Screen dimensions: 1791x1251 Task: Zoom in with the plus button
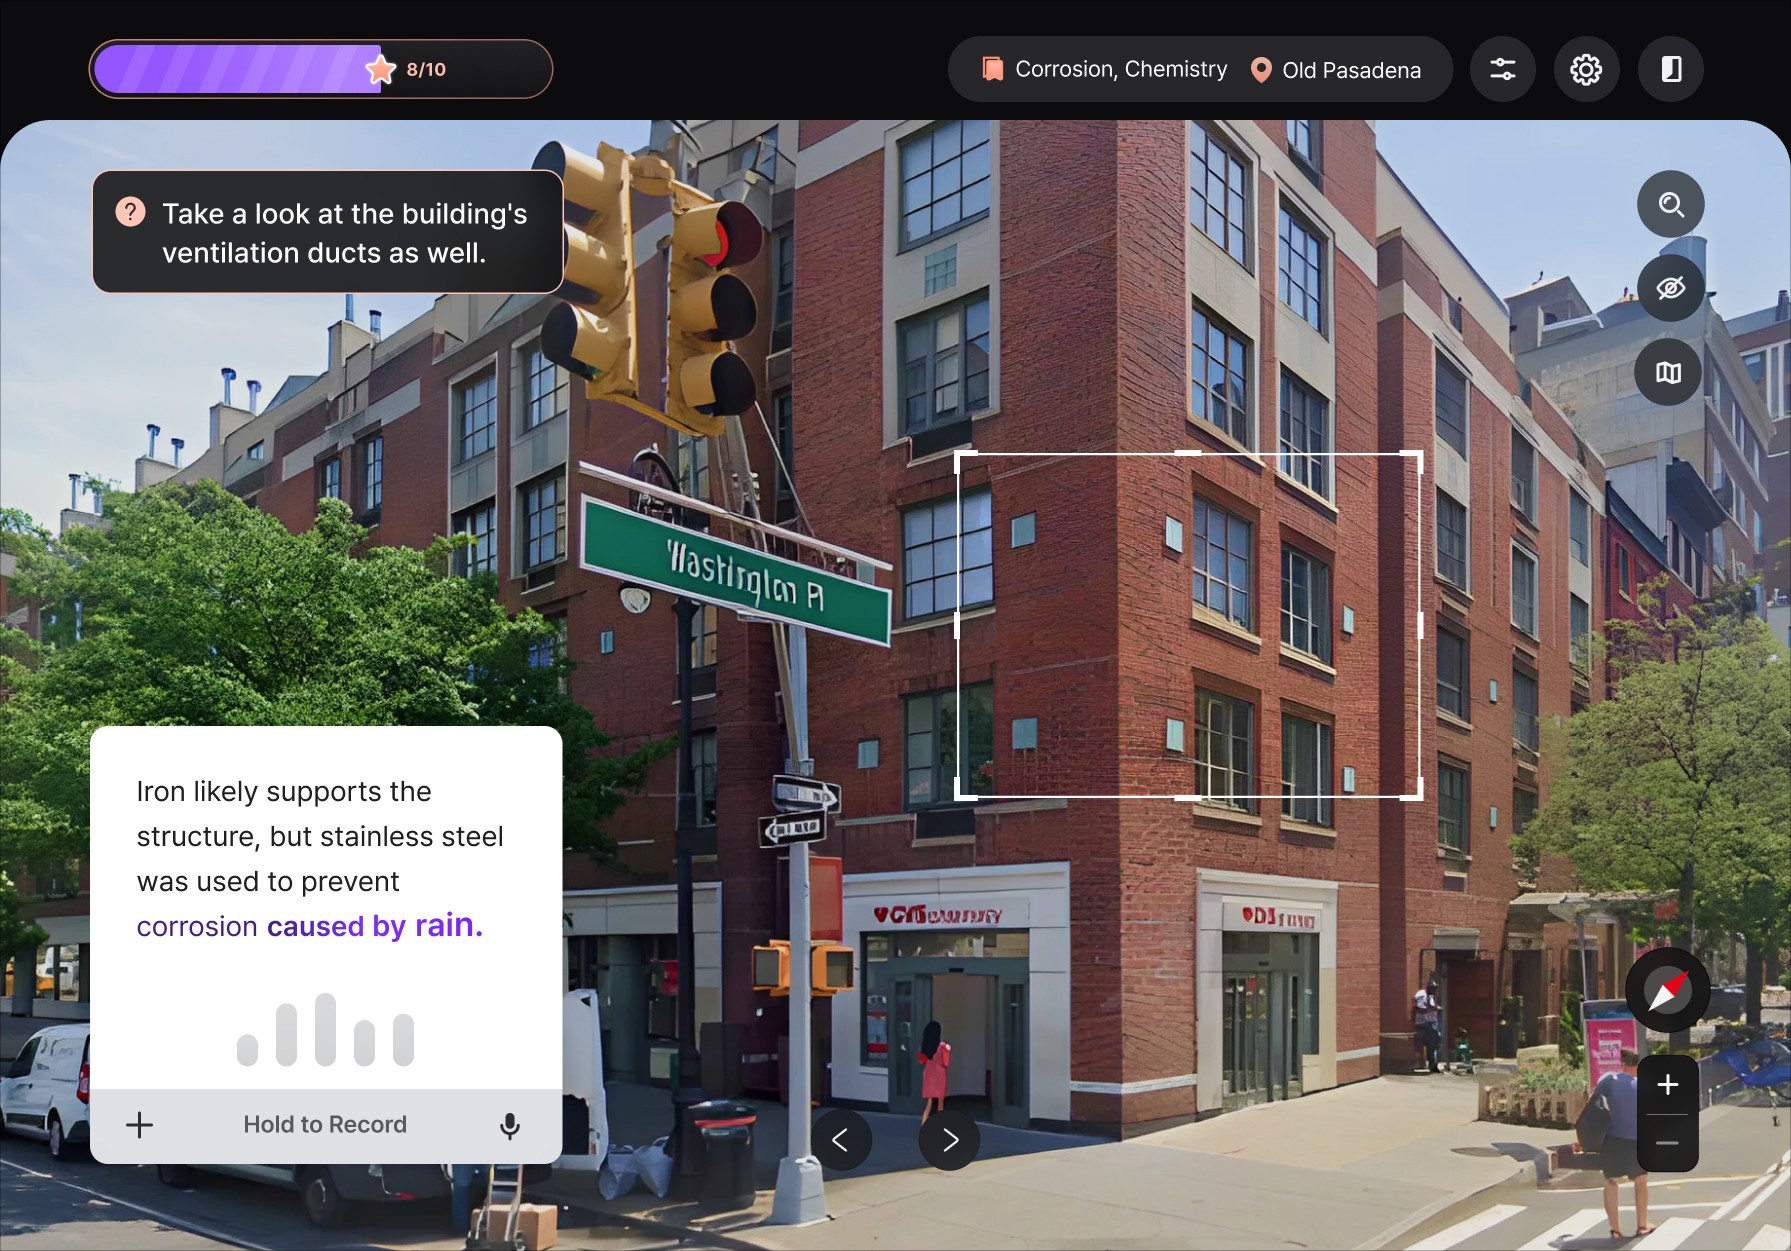coord(1667,1085)
